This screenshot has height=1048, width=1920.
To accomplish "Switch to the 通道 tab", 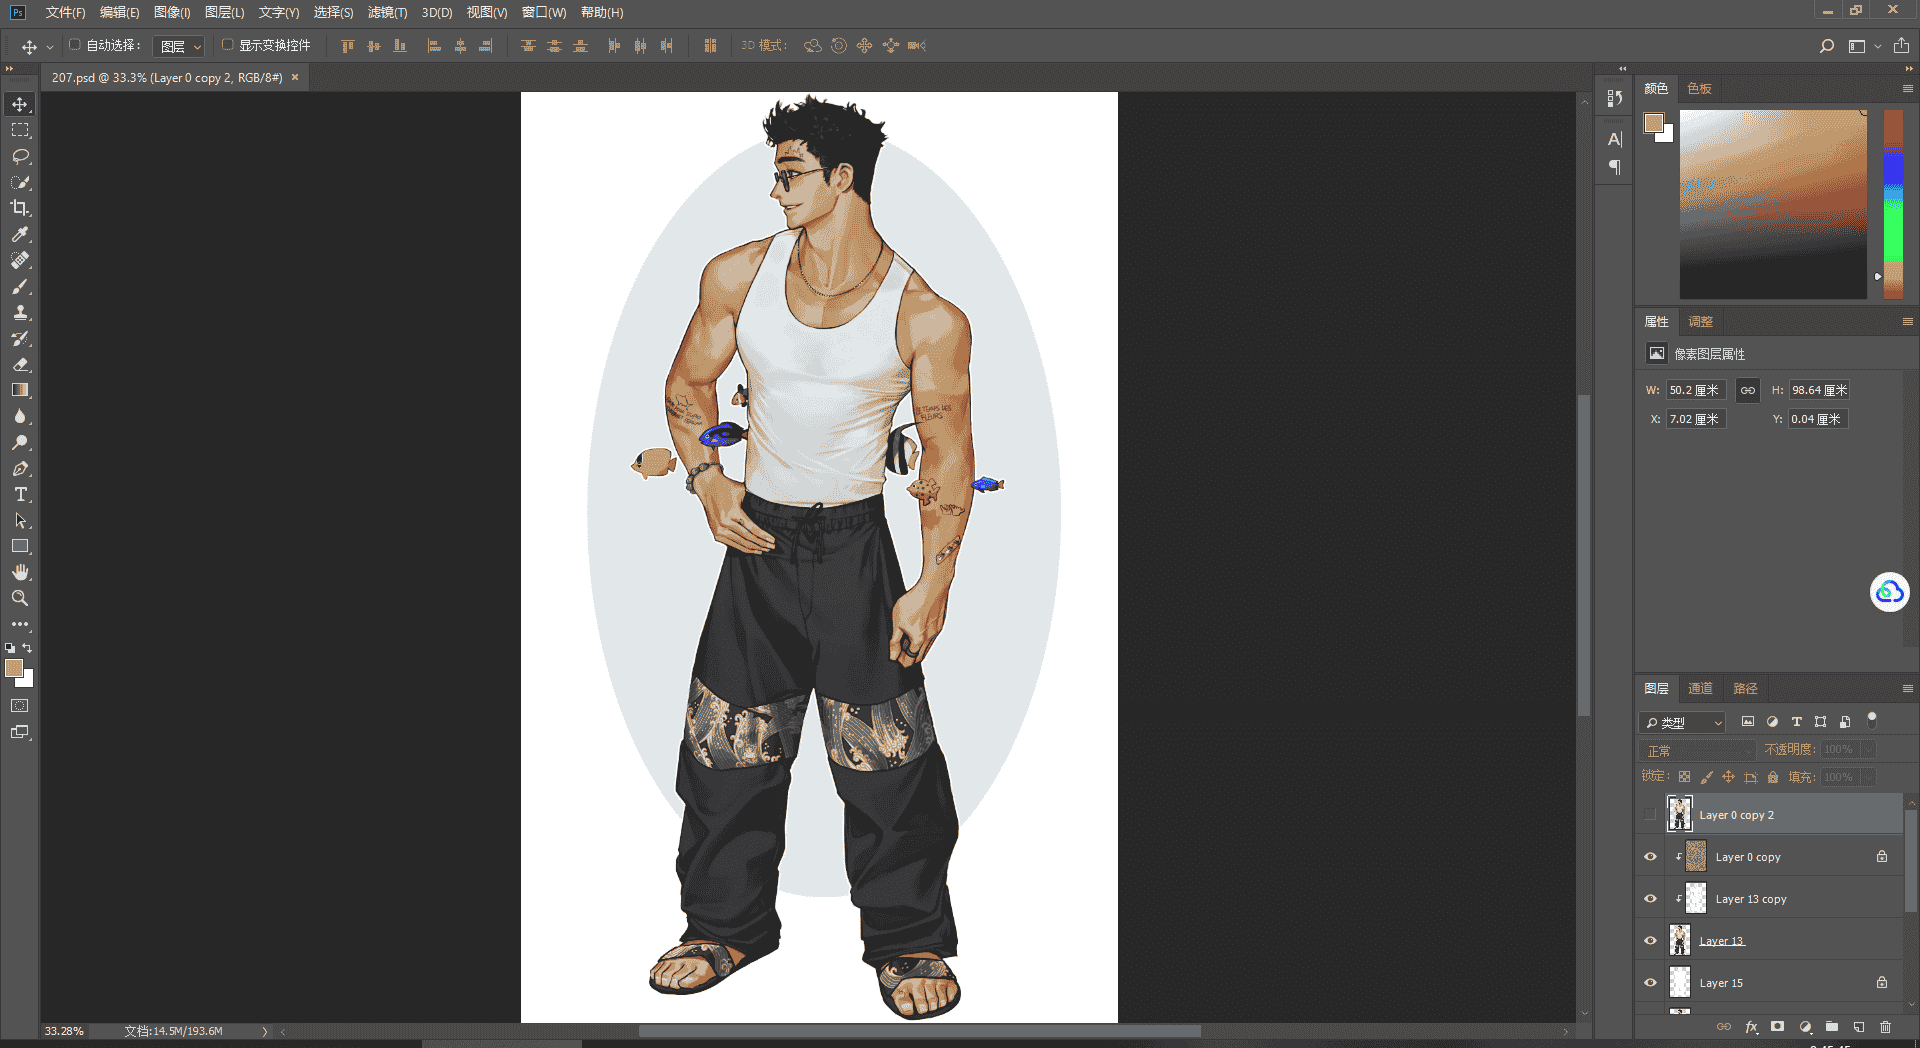I will tap(1700, 688).
